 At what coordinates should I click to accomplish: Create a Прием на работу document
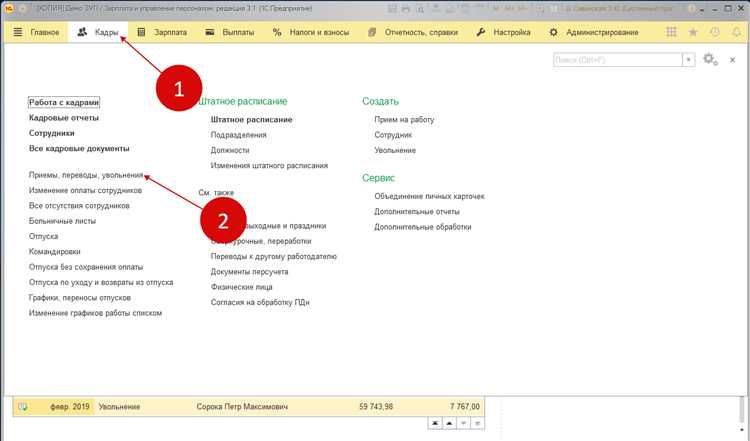(404, 120)
